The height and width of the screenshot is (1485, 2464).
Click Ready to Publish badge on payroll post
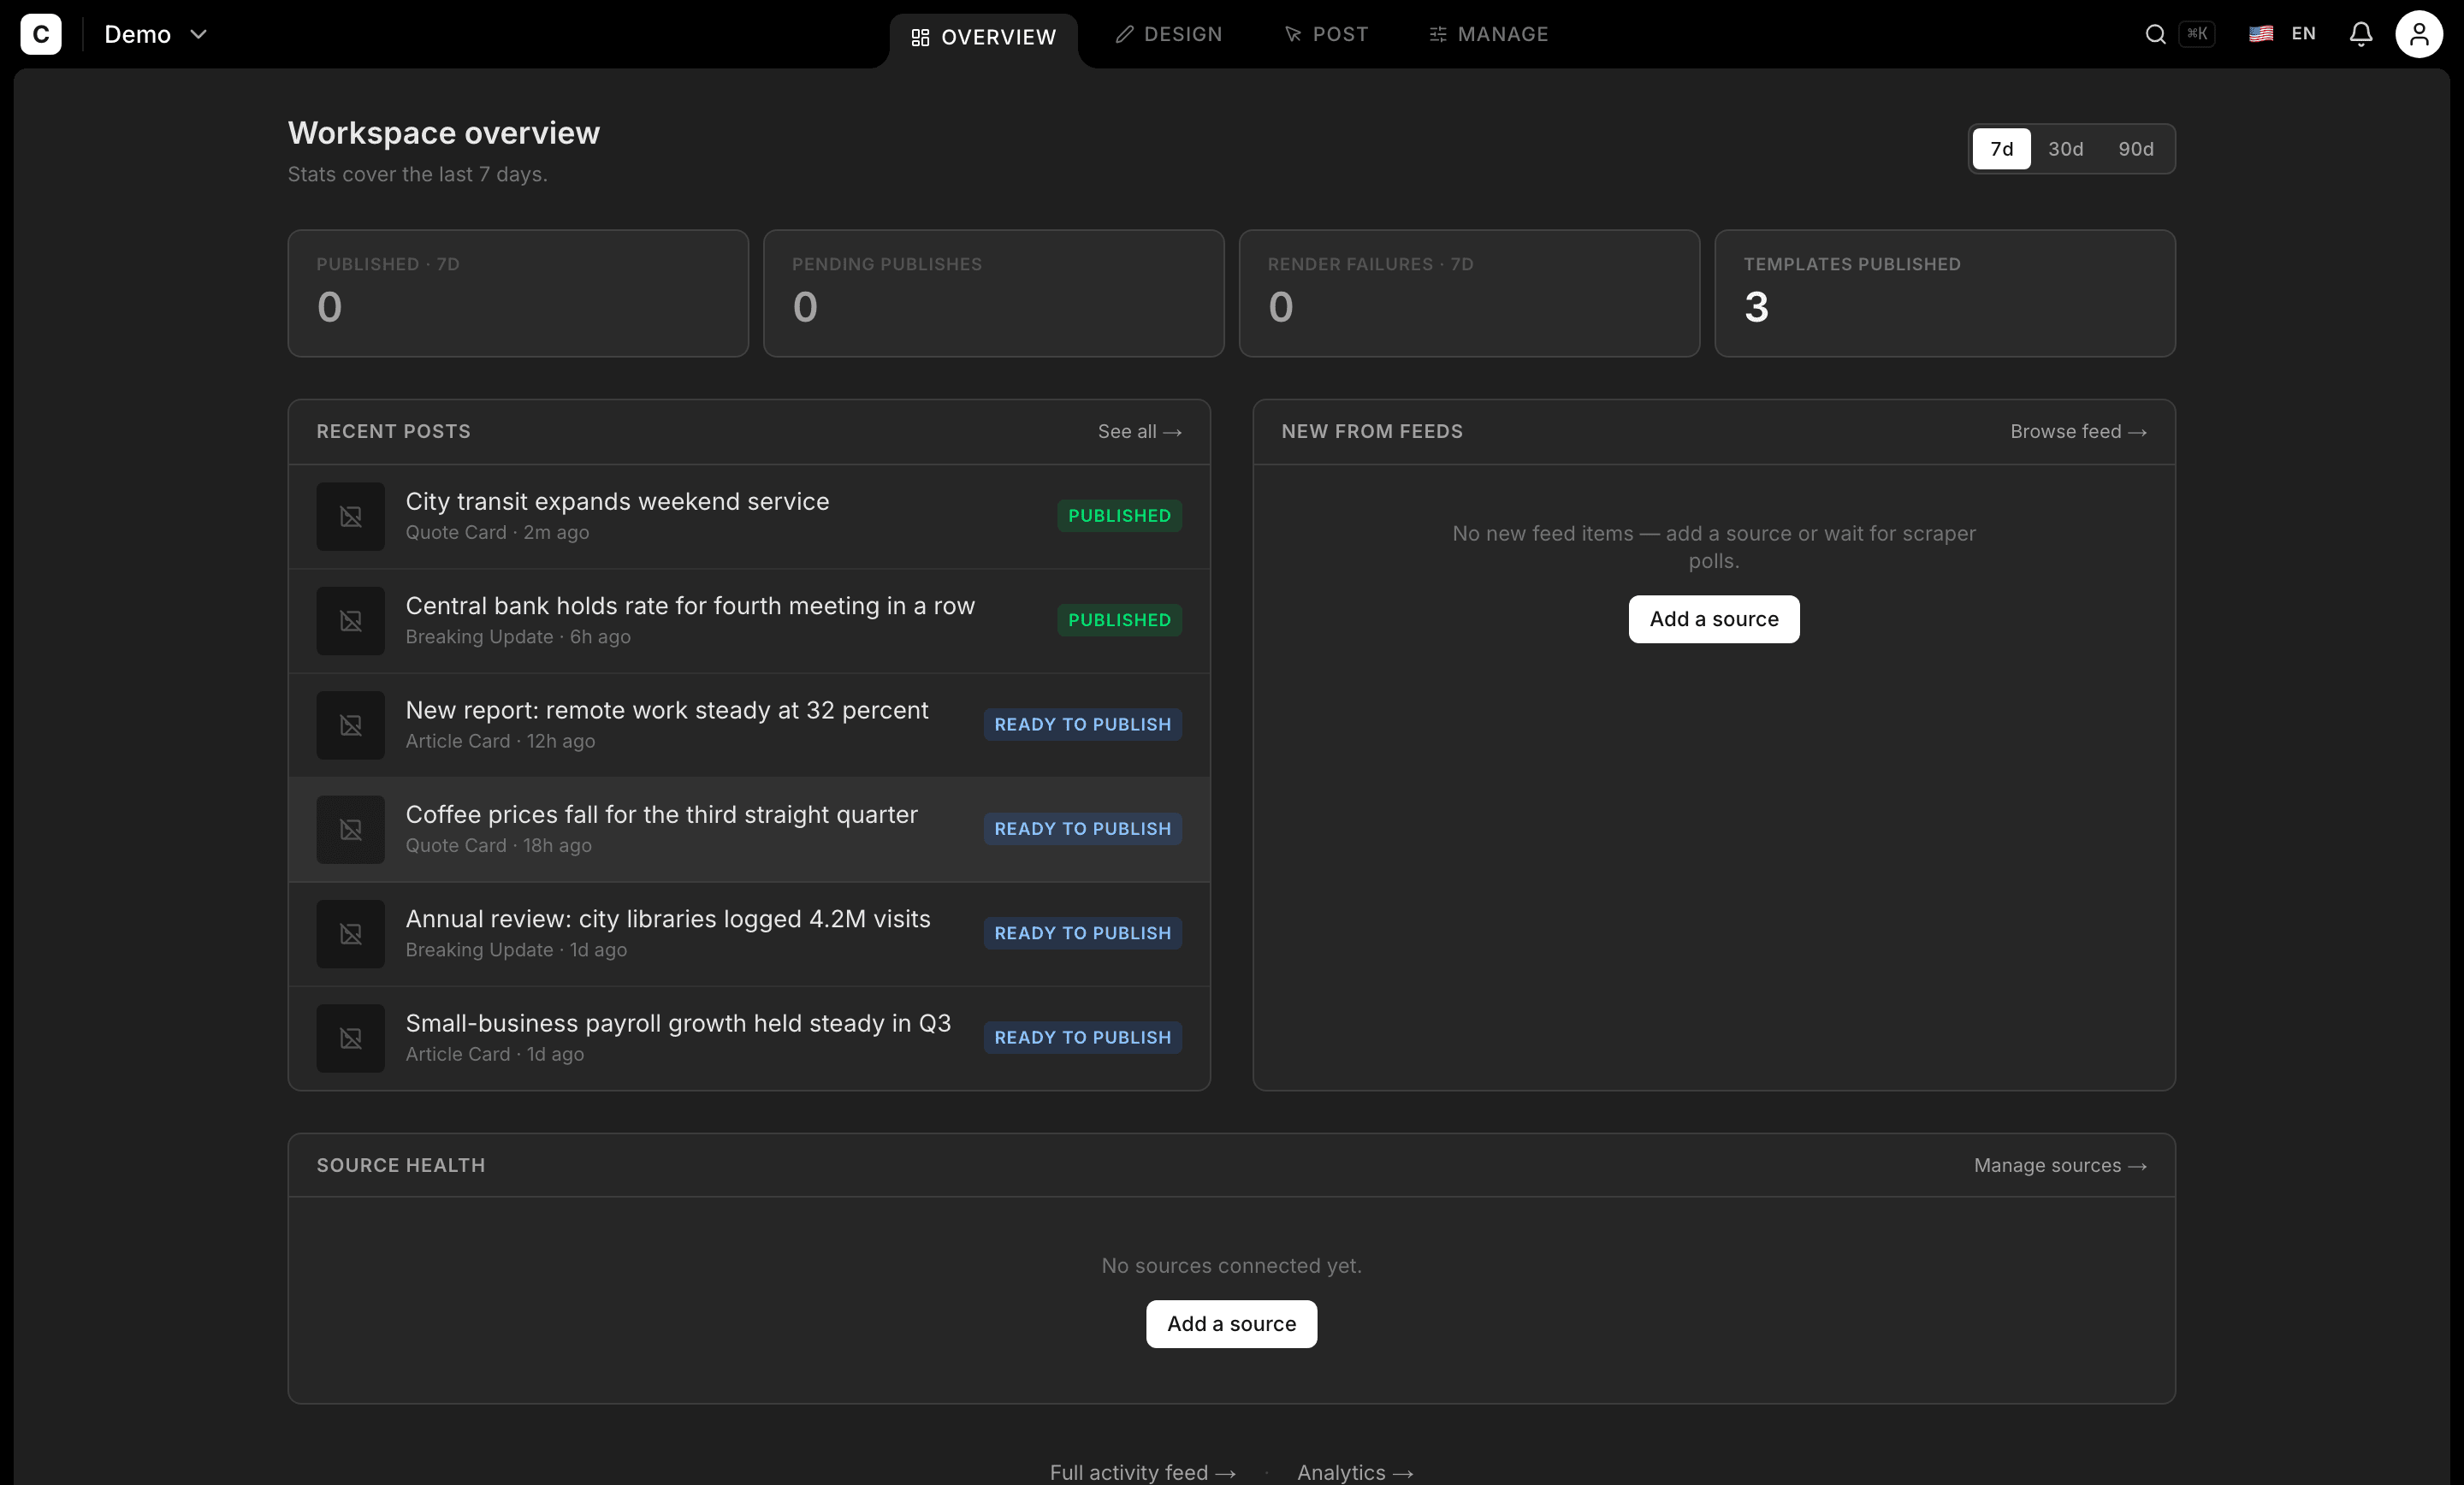tap(1082, 1037)
